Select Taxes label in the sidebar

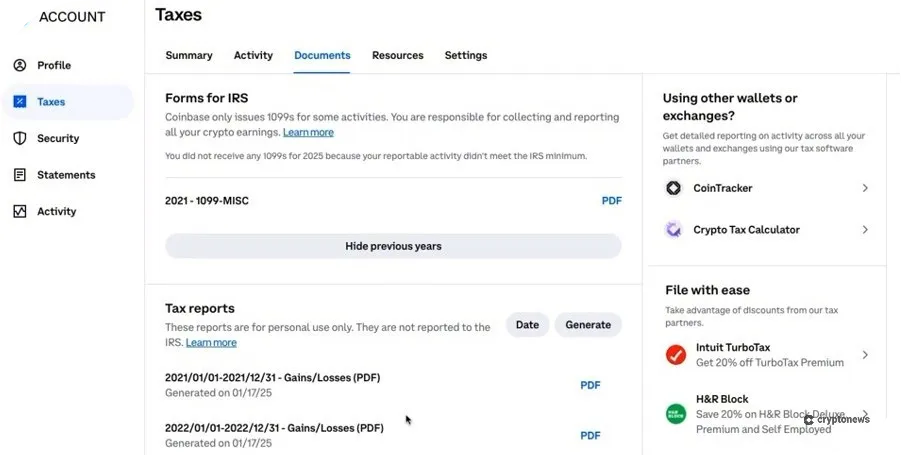[x=51, y=102]
